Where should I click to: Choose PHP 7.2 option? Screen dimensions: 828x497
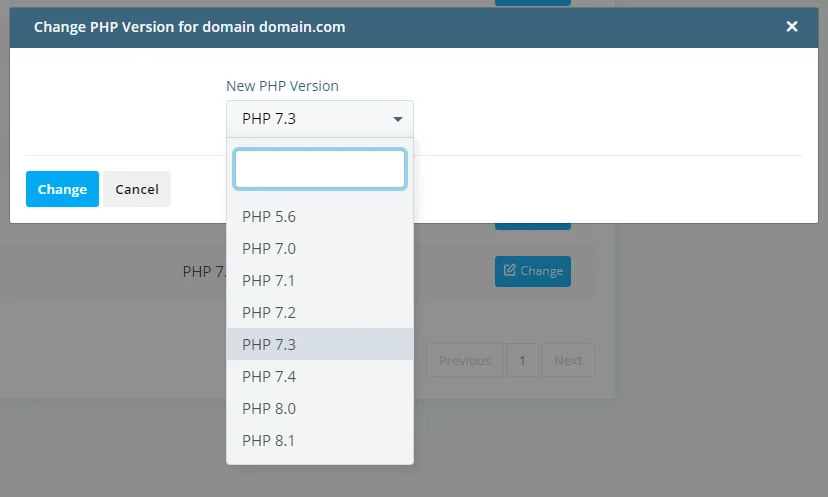coord(319,313)
